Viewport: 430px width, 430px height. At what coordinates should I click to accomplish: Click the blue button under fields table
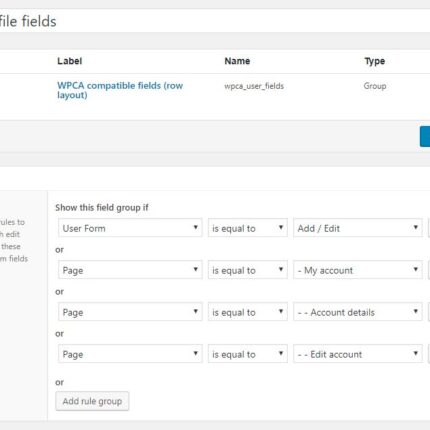[425, 136]
